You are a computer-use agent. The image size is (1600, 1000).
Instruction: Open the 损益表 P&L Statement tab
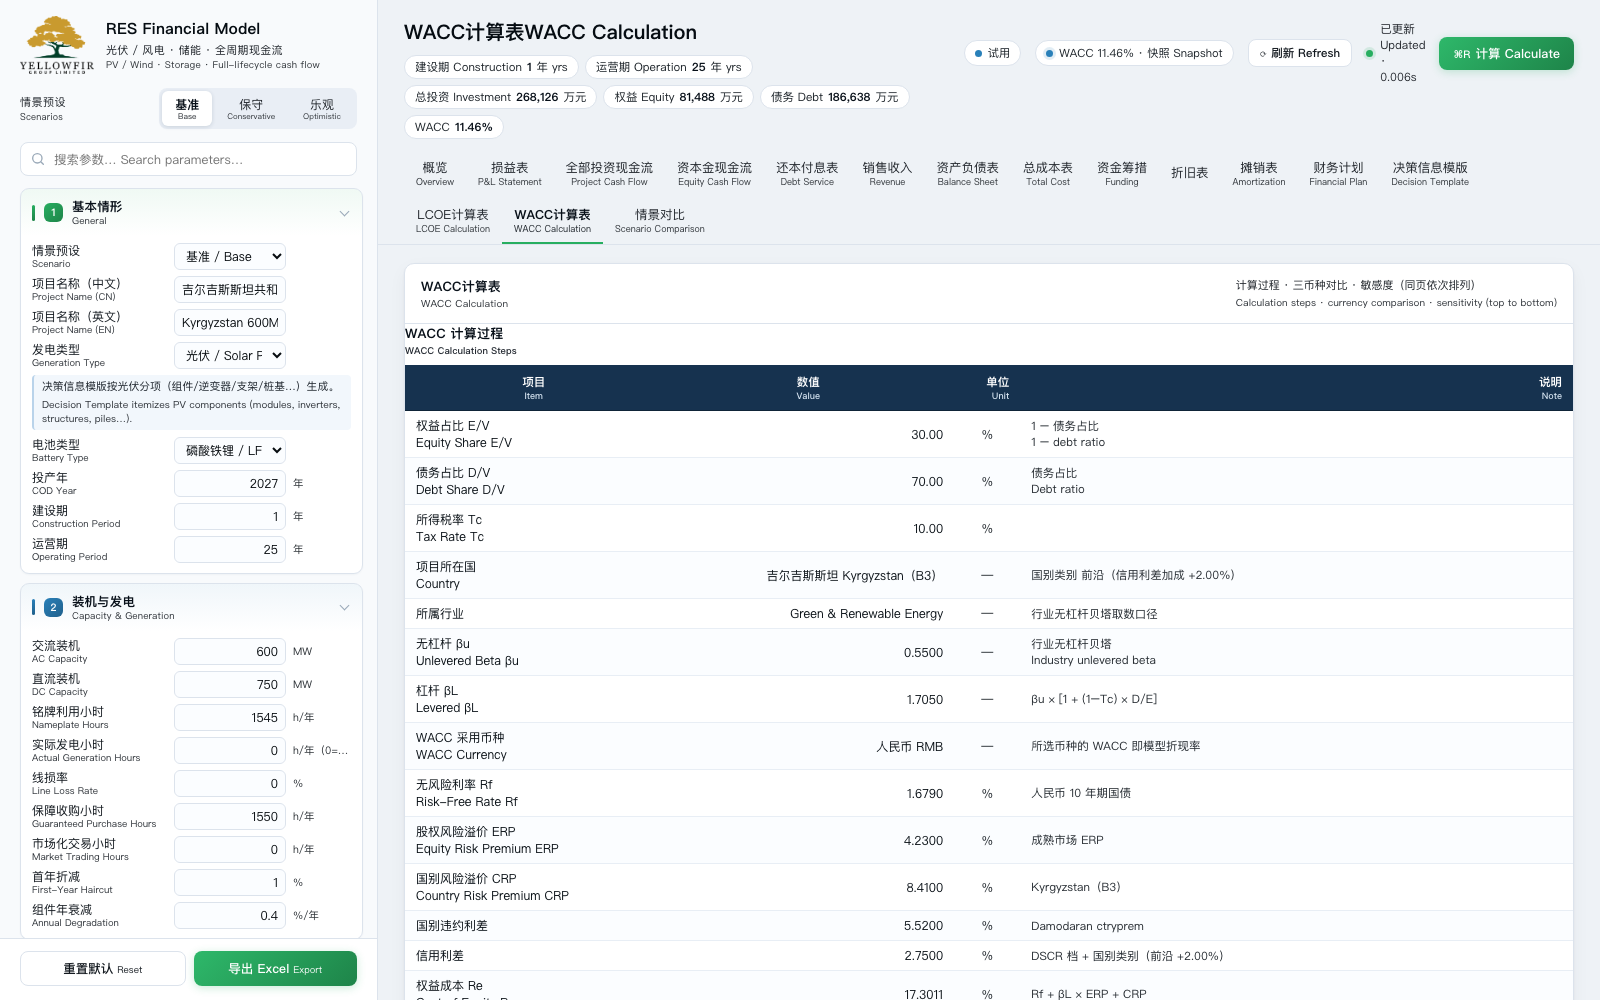point(510,174)
